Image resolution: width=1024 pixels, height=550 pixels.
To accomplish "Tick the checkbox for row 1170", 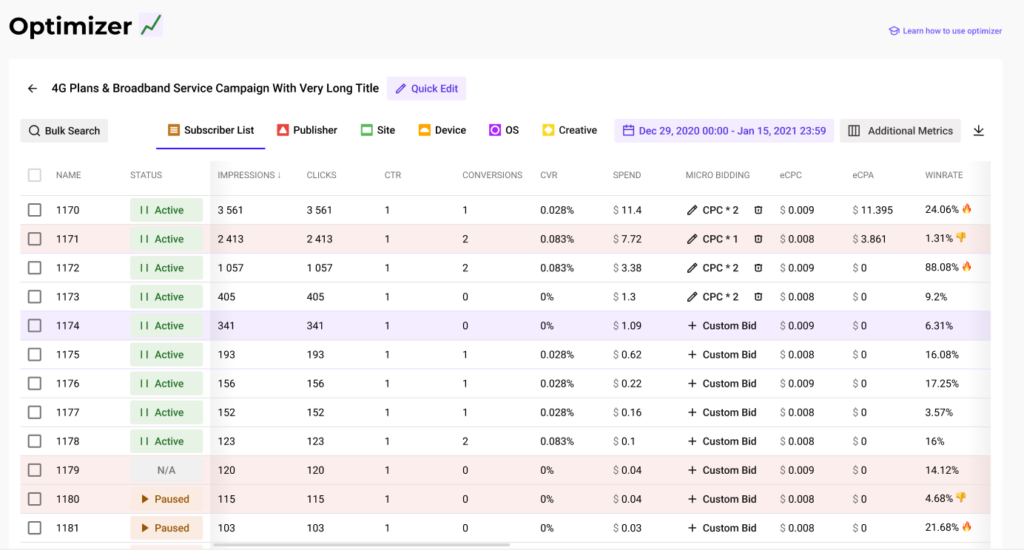I will (35, 211).
